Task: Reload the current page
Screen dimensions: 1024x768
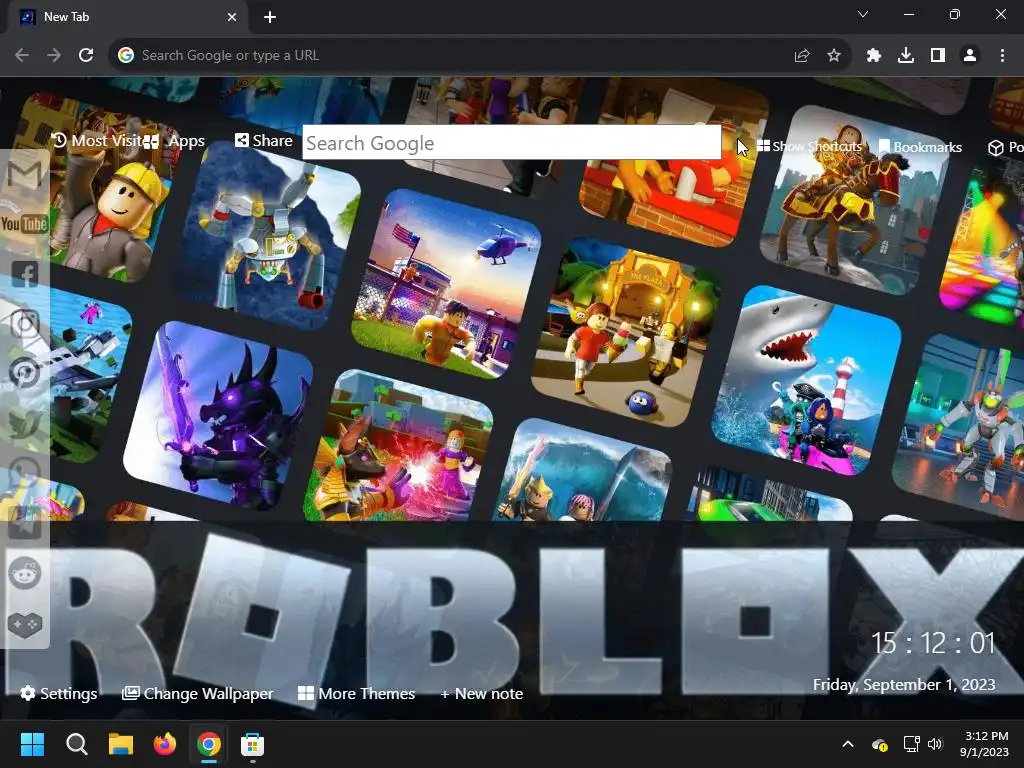Action: click(86, 56)
